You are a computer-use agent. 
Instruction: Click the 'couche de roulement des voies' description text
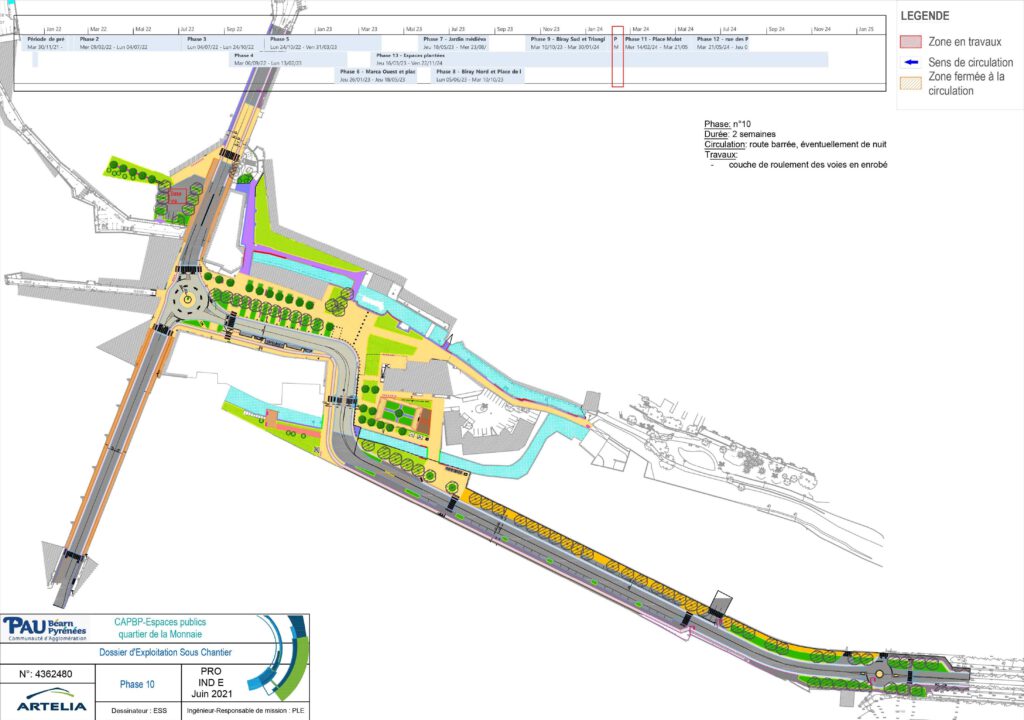(x=807, y=164)
